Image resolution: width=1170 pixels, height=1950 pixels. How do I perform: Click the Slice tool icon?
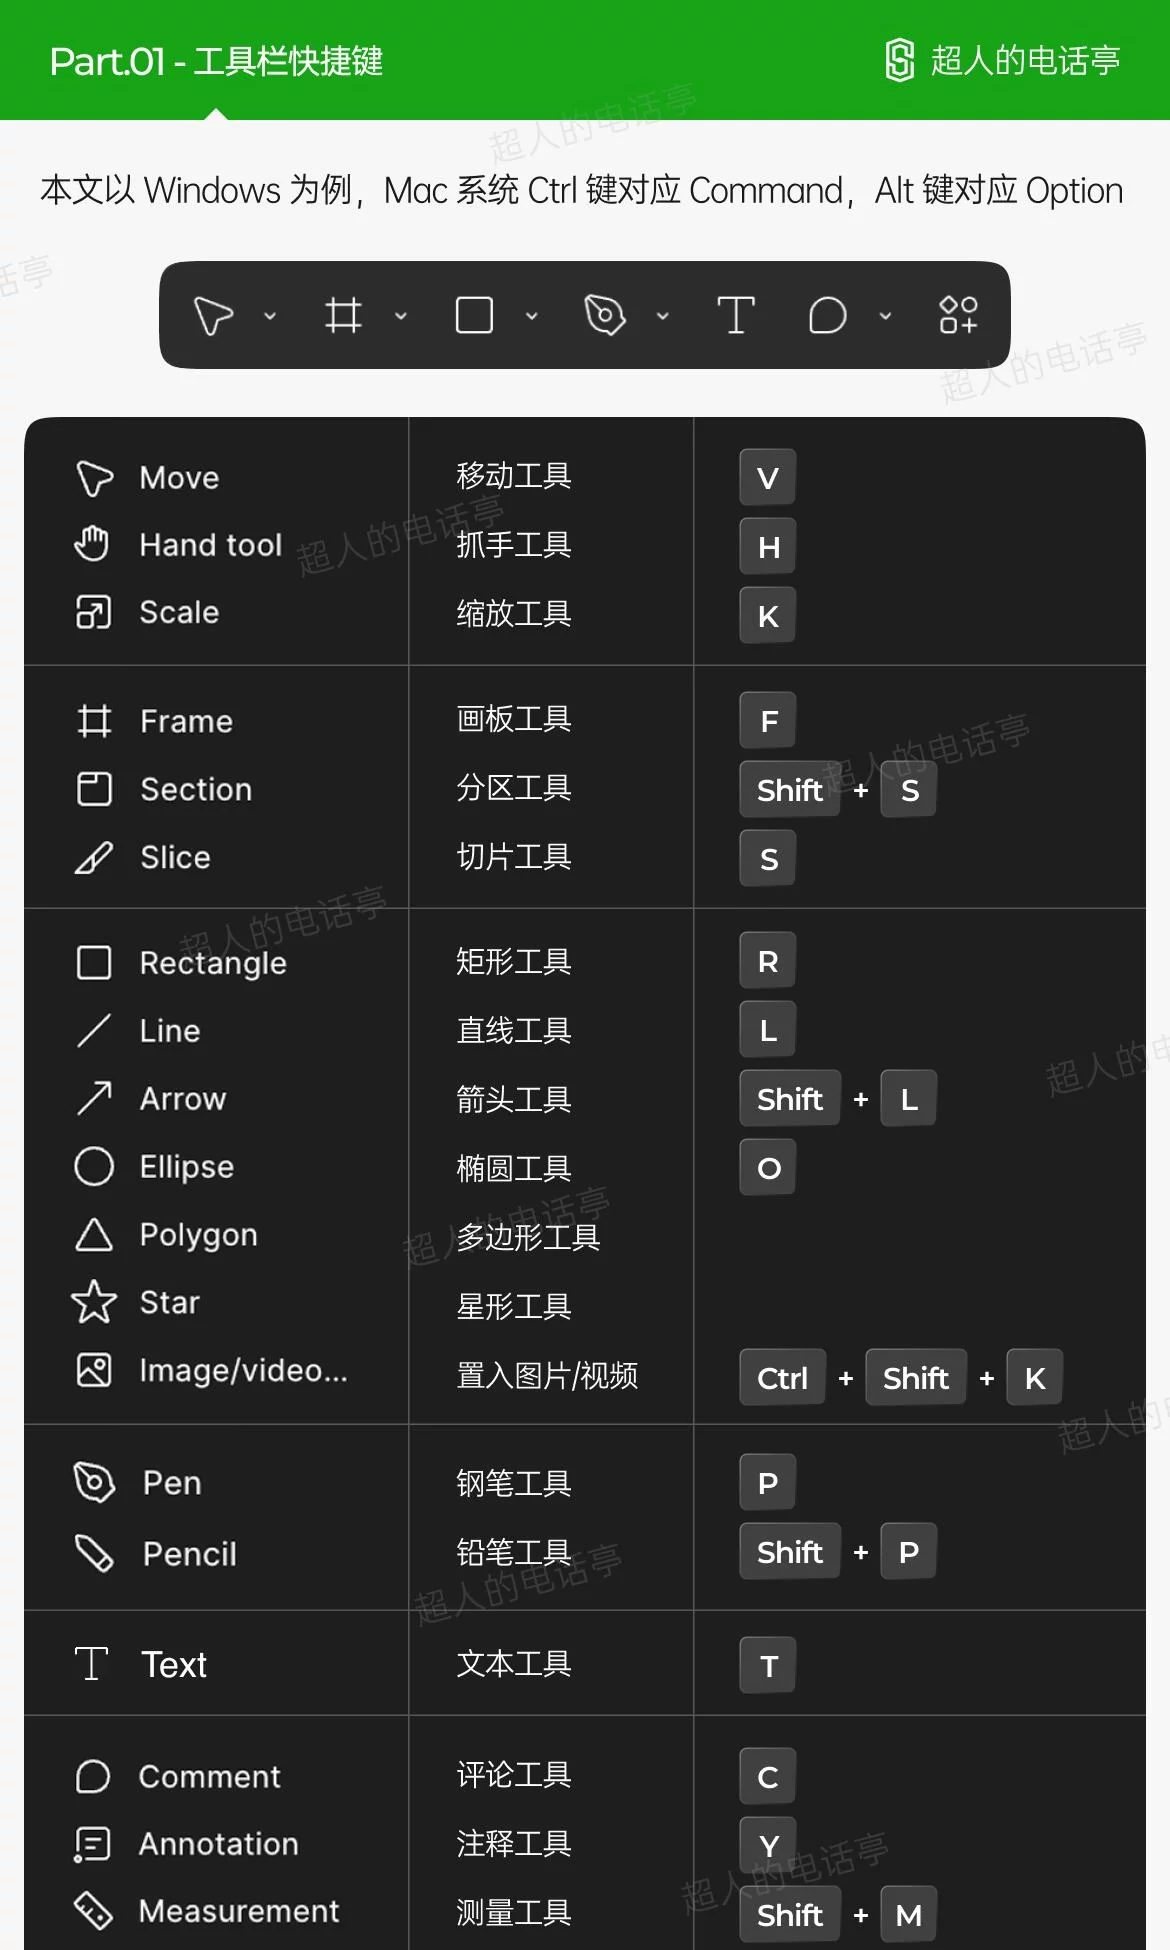(94, 857)
